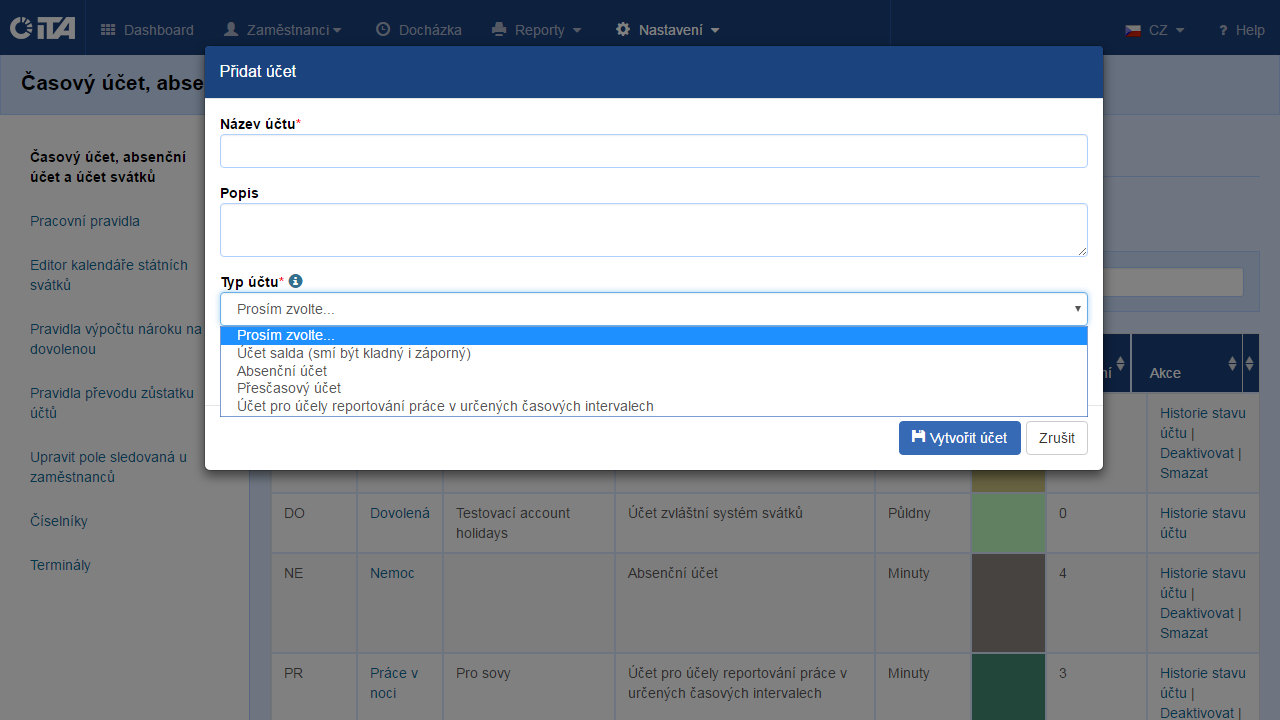Click the info icon beside Typ účtu
Viewport: 1280px width, 720px height.
295,282
